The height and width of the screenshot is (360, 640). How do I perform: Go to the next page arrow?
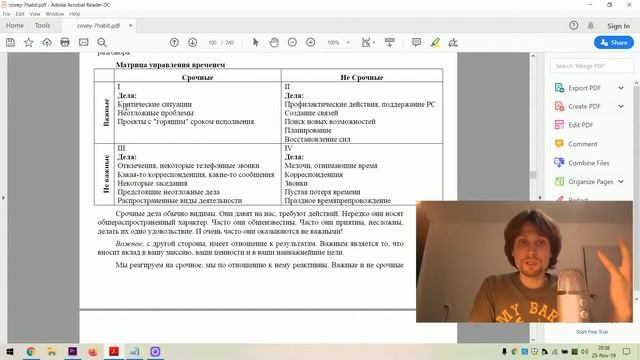pos(193,42)
